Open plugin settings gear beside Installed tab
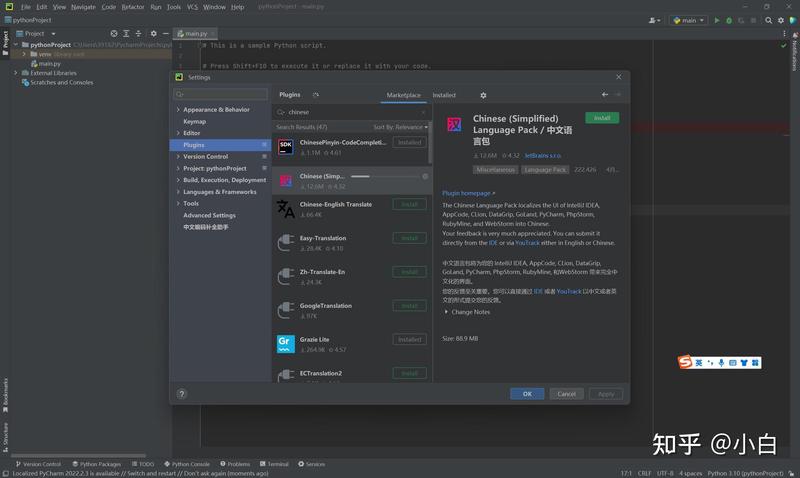This screenshot has width=800, height=478. 483,95
